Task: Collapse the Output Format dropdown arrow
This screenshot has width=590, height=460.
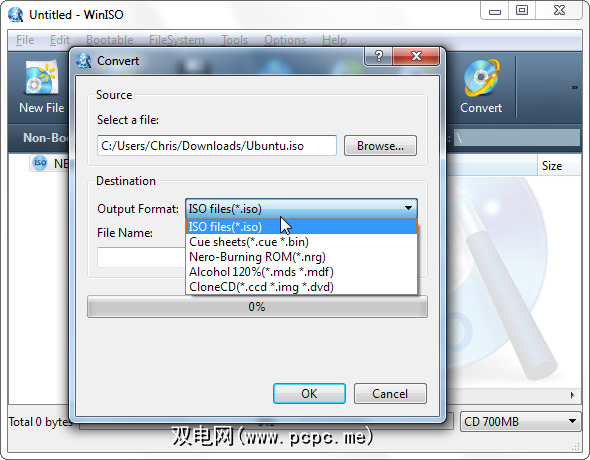Action: coord(408,208)
